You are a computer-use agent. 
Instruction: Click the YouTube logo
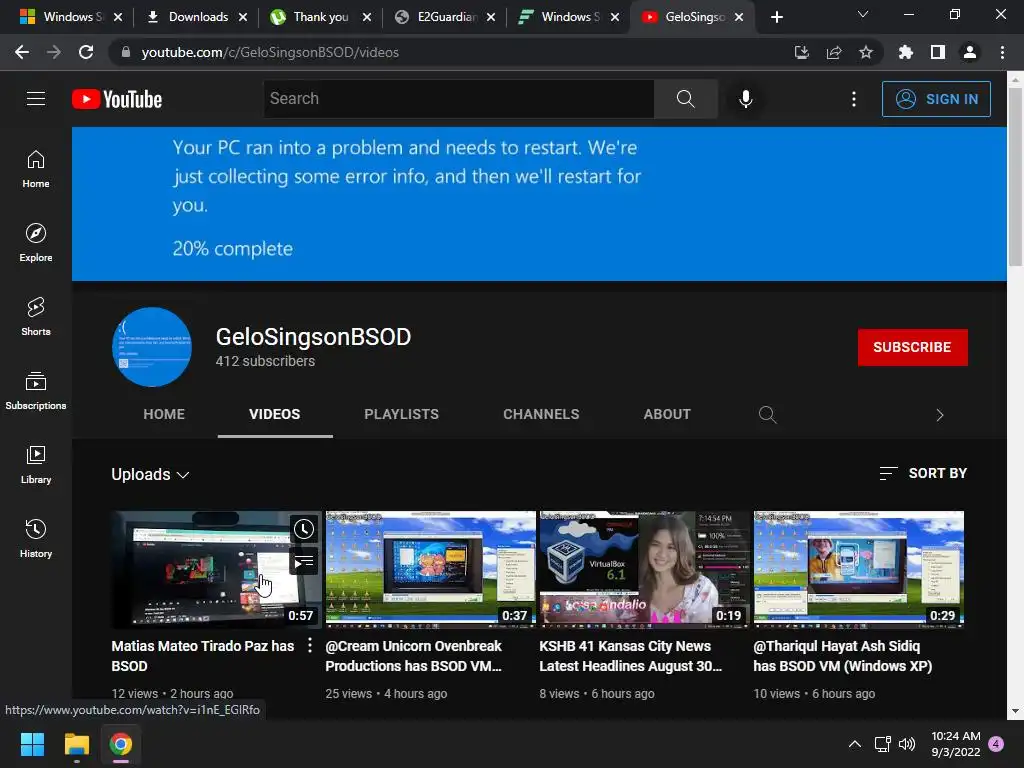click(117, 99)
